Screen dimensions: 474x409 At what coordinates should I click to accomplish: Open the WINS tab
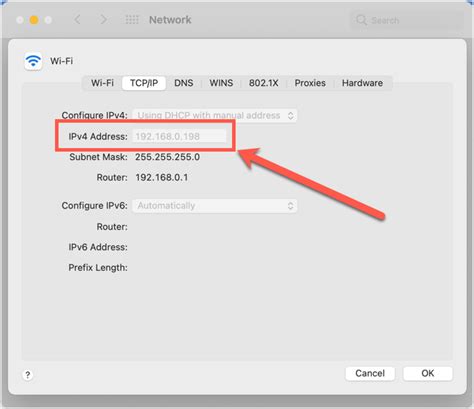221,83
